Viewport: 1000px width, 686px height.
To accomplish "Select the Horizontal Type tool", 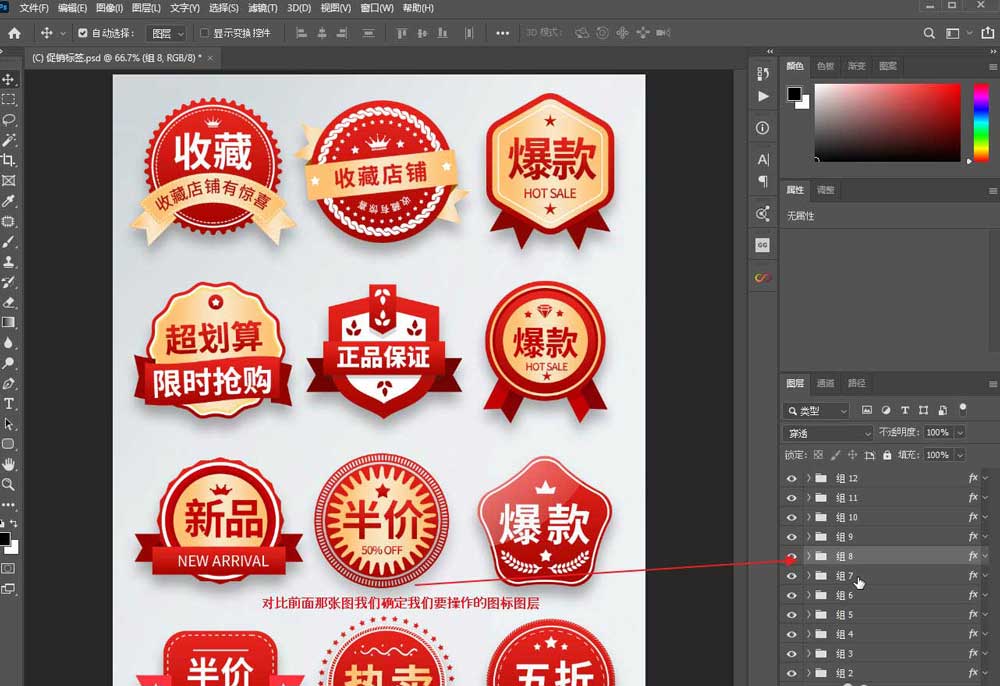I will point(9,404).
